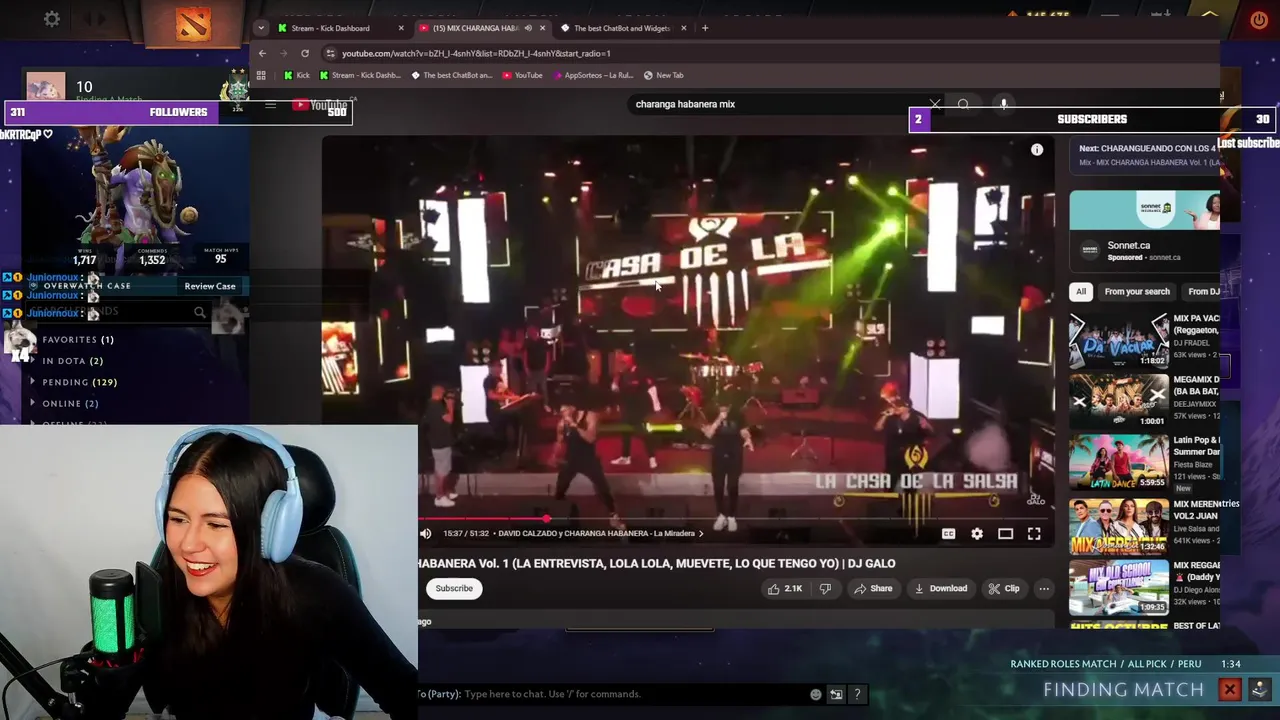Start voice search with the microphone icon

point(1004,104)
